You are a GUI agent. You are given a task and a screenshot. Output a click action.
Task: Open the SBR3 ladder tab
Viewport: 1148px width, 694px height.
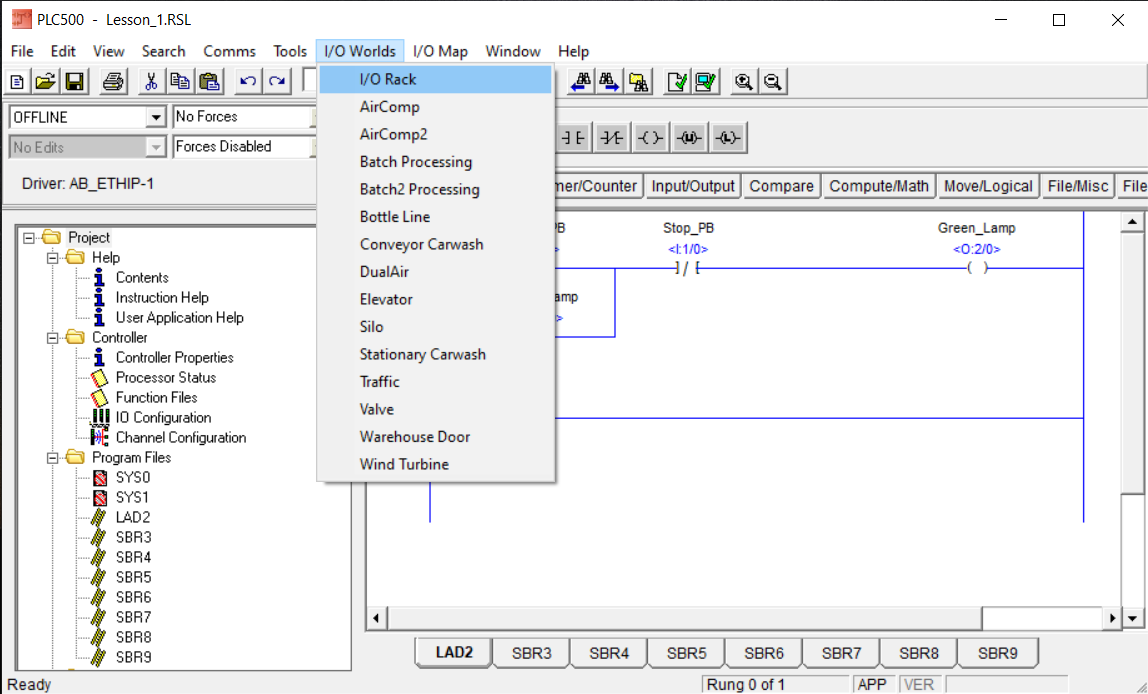(x=532, y=653)
